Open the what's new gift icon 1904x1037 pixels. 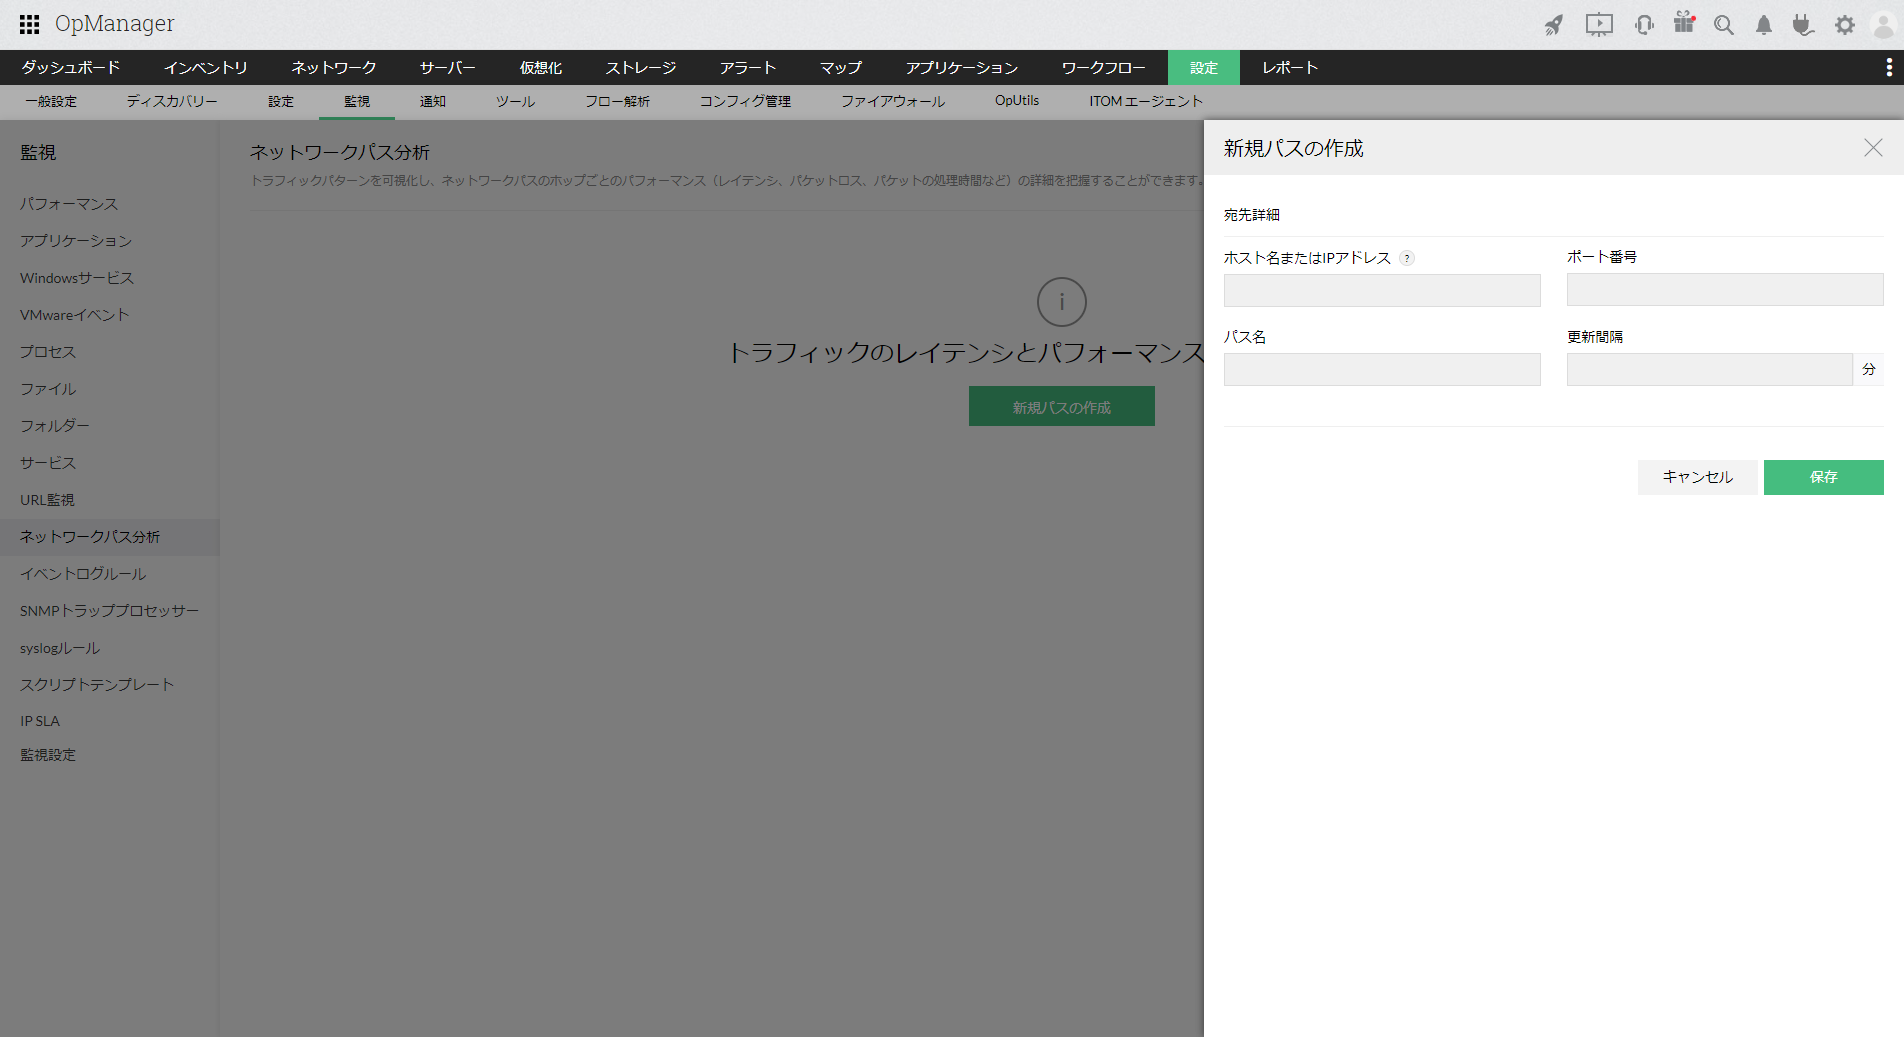[x=1683, y=24]
